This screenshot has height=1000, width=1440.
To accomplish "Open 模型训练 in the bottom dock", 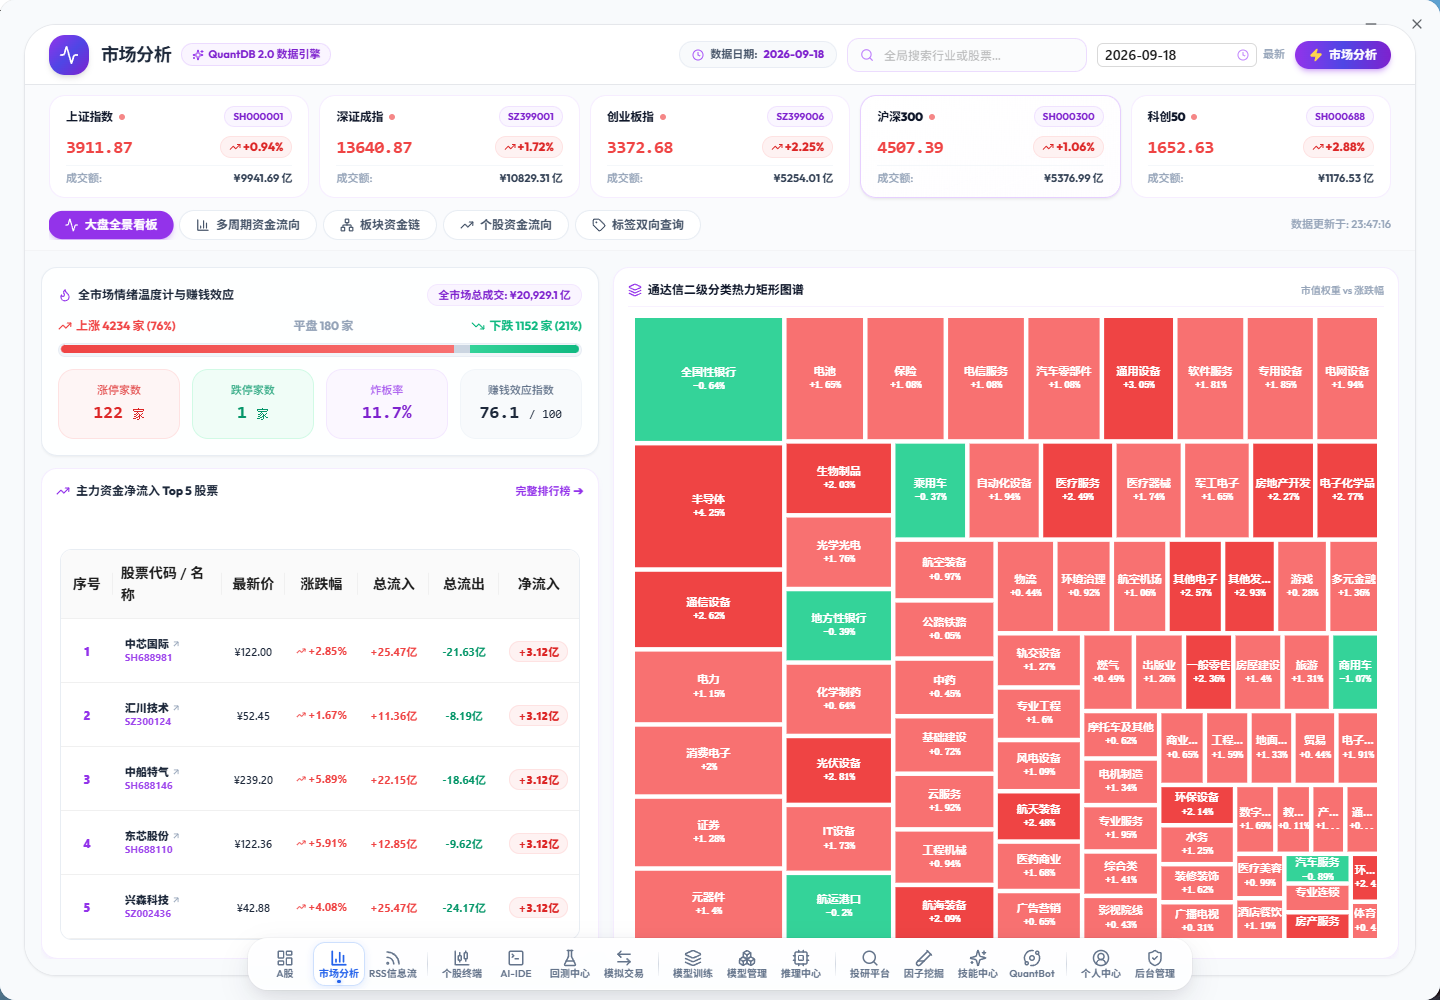I will [693, 964].
